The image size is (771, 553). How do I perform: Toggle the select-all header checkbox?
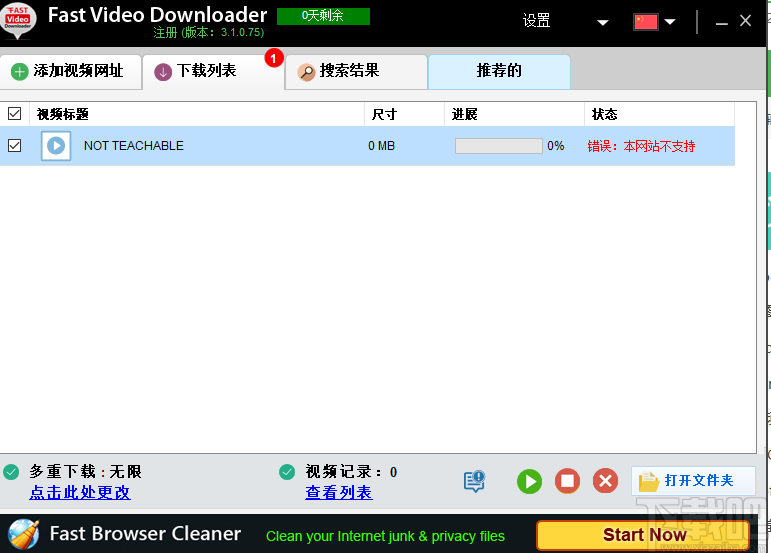(x=15, y=114)
